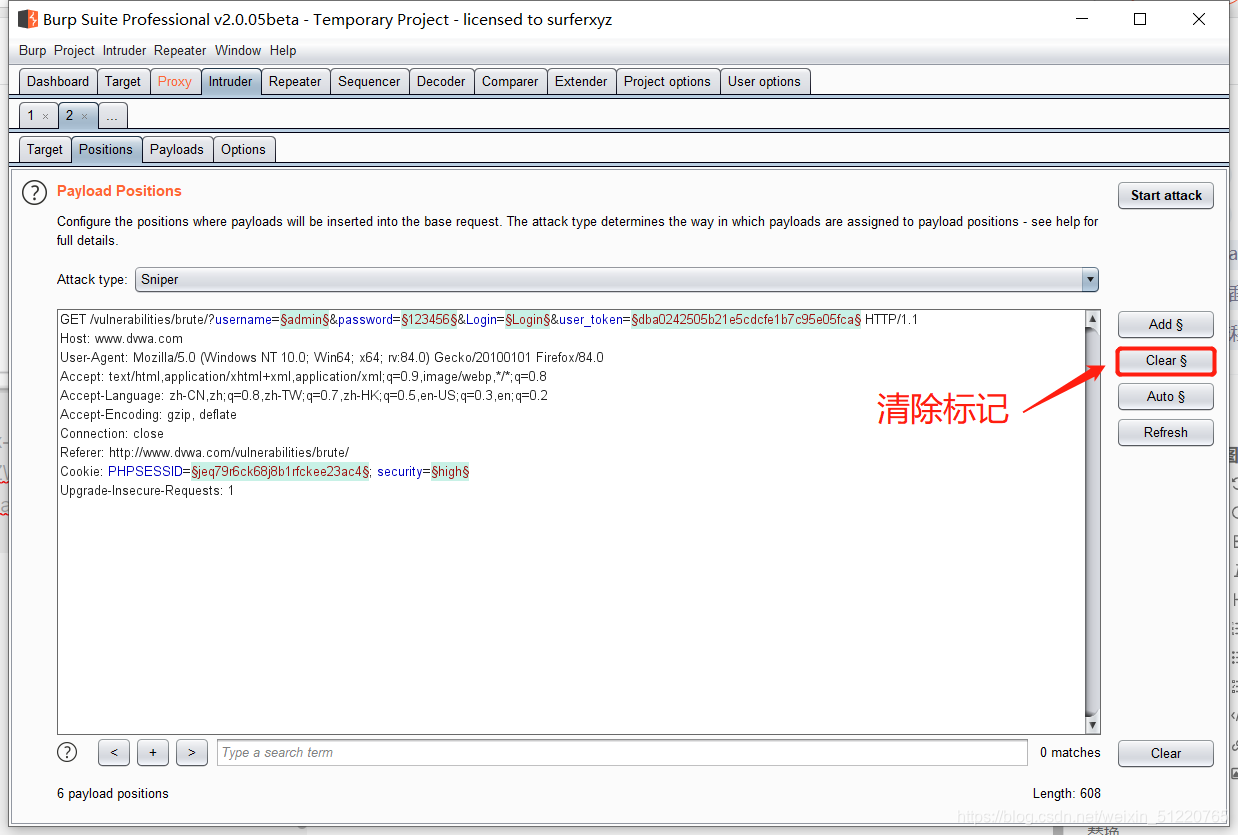Click the Refresh button
Image resolution: width=1238 pixels, height=835 pixels.
(x=1166, y=432)
